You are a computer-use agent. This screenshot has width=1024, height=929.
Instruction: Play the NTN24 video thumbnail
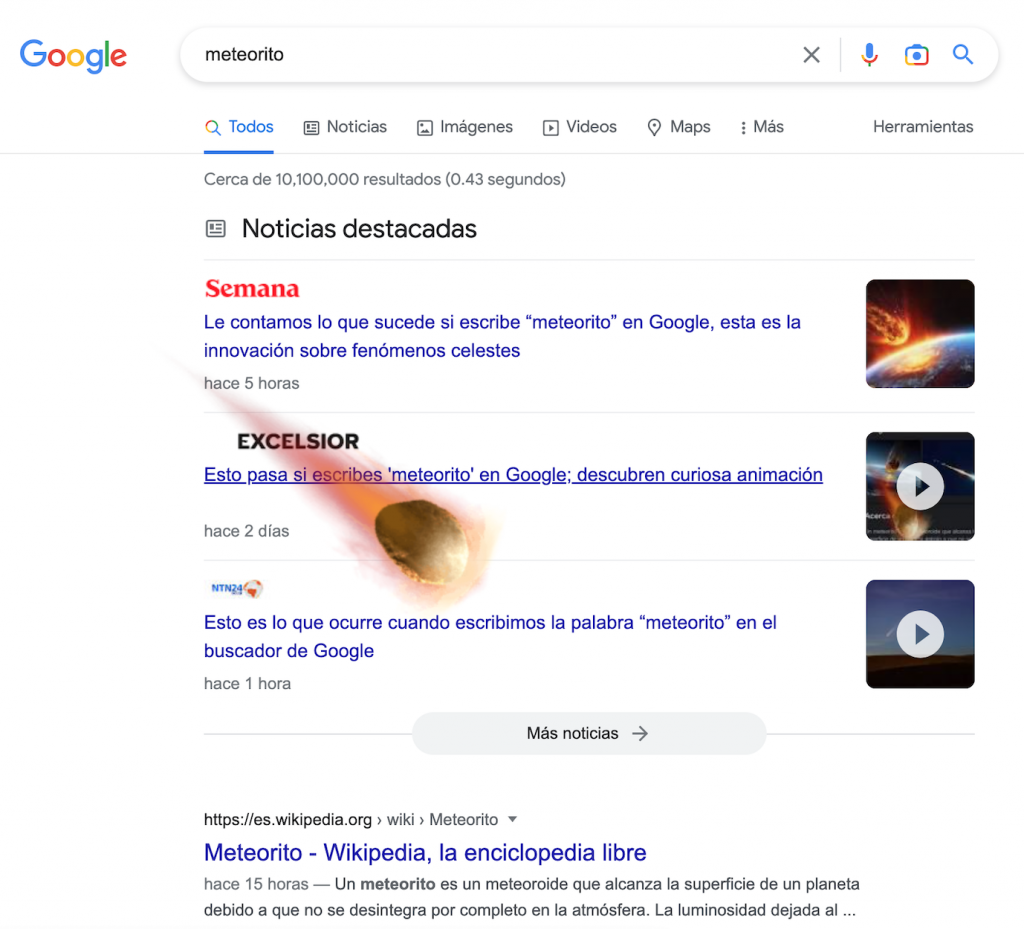pos(919,634)
